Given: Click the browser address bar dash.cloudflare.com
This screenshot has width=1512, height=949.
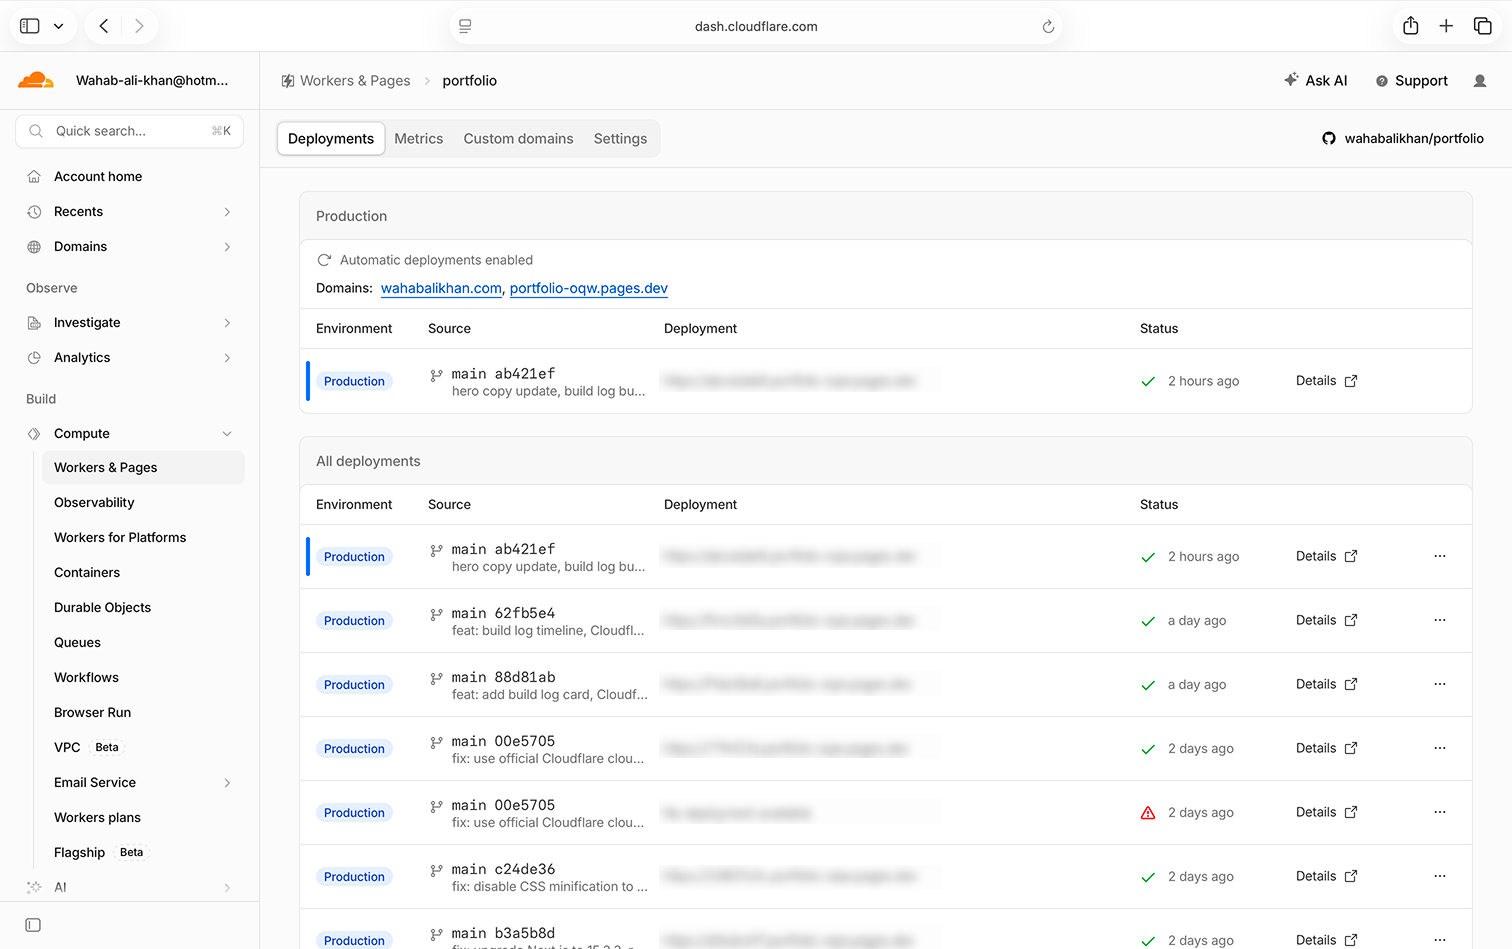Looking at the screenshot, I should click(756, 27).
